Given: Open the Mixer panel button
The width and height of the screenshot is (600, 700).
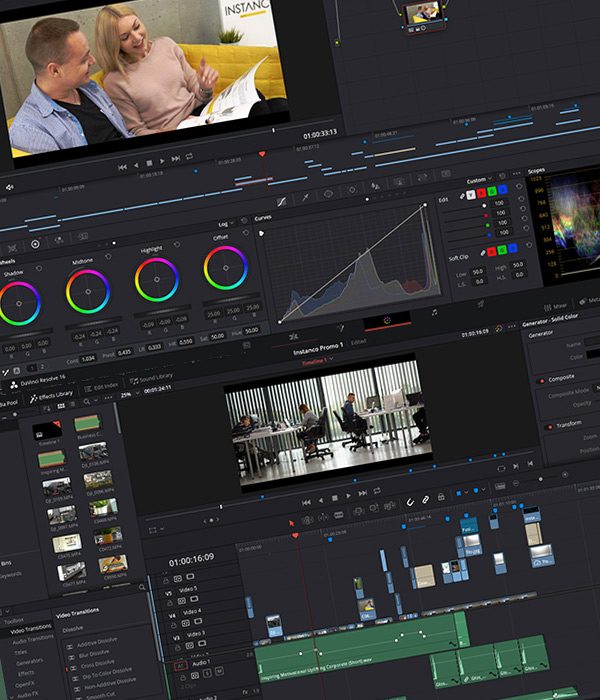Looking at the screenshot, I should (555, 306).
